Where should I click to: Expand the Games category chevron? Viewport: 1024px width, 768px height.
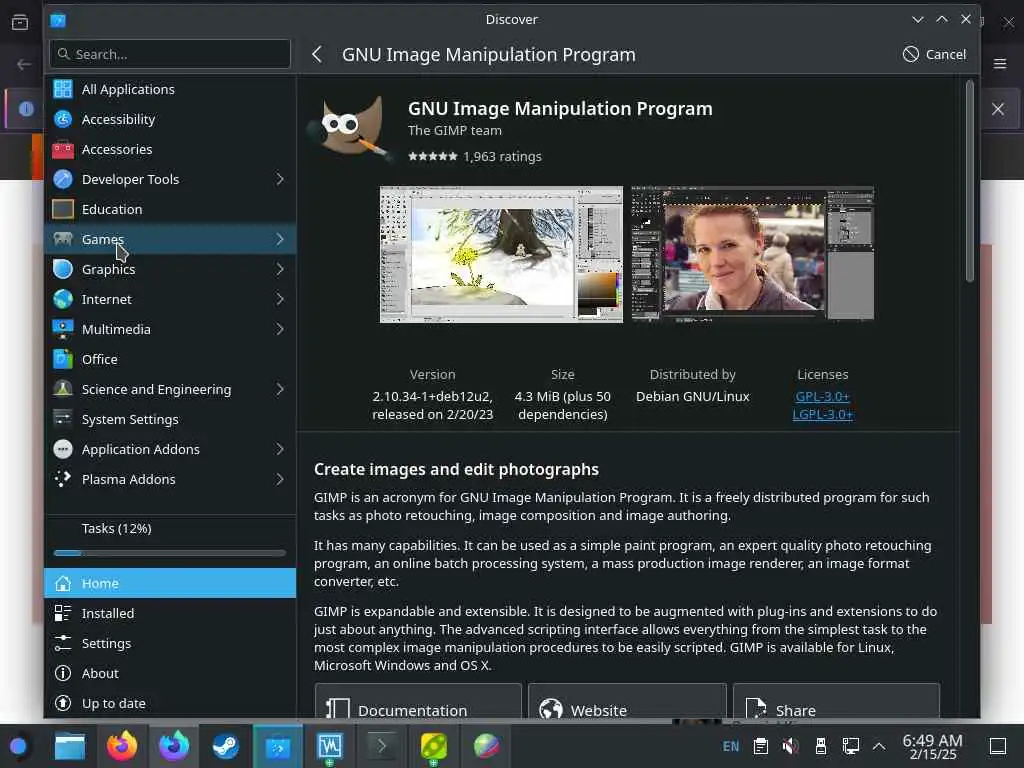tap(280, 239)
